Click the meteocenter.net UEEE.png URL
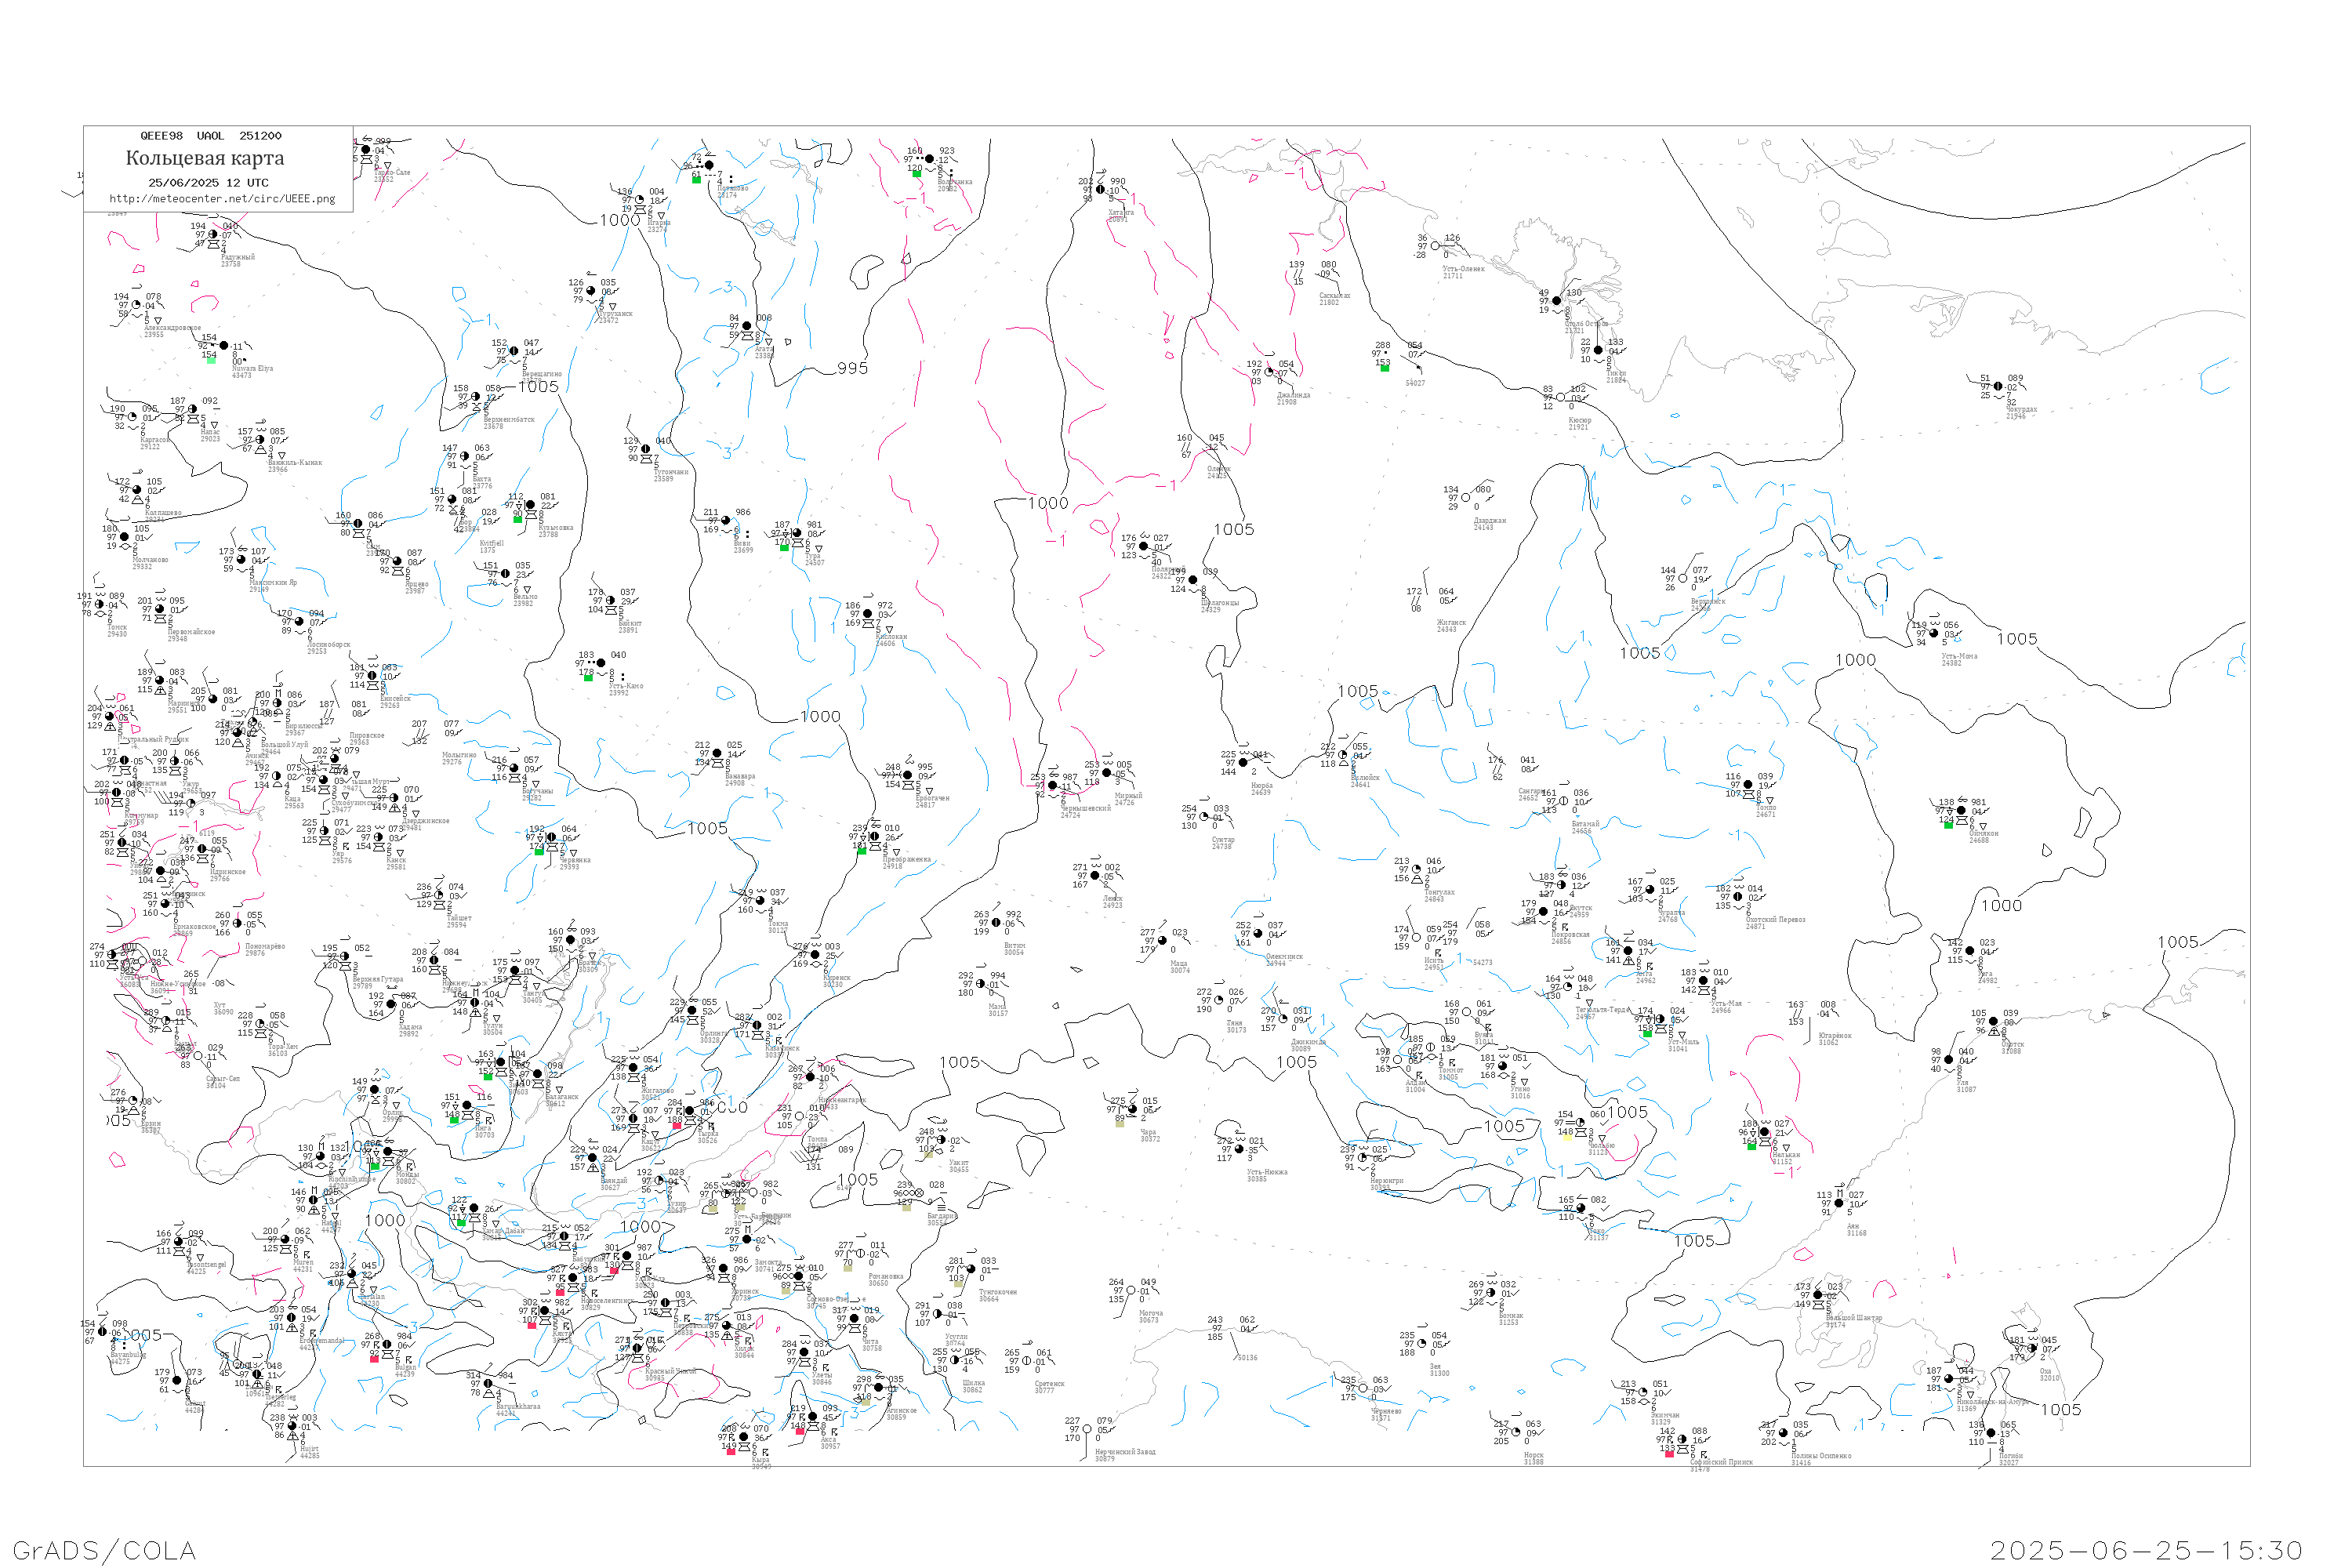Screen dimensions: 2352x1568 (222, 199)
